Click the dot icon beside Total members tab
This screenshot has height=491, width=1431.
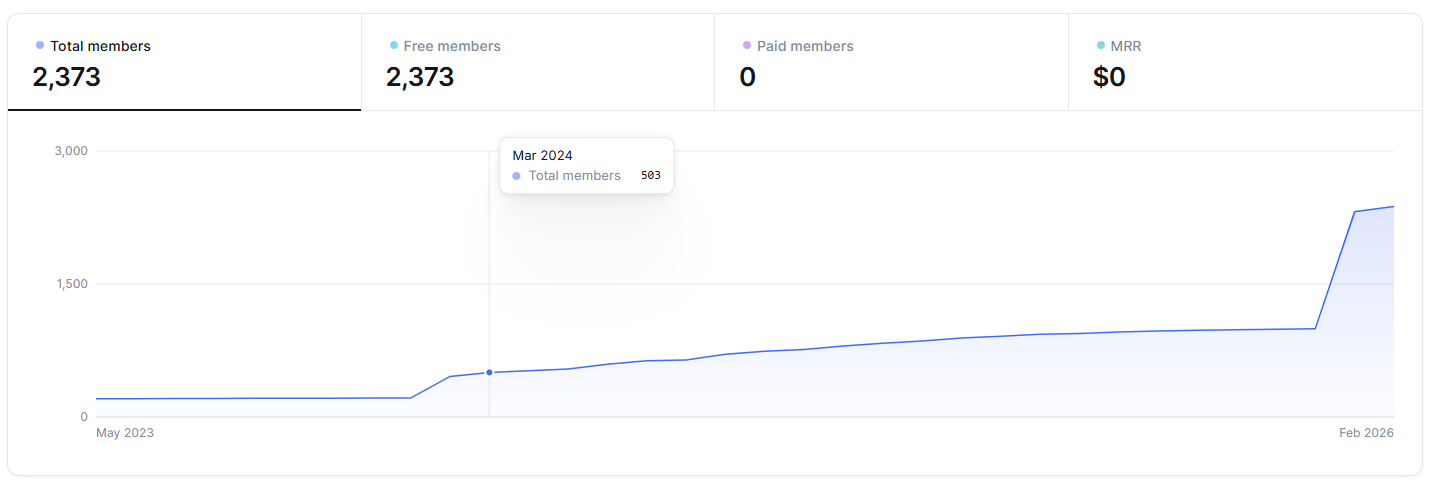(40, 45)
